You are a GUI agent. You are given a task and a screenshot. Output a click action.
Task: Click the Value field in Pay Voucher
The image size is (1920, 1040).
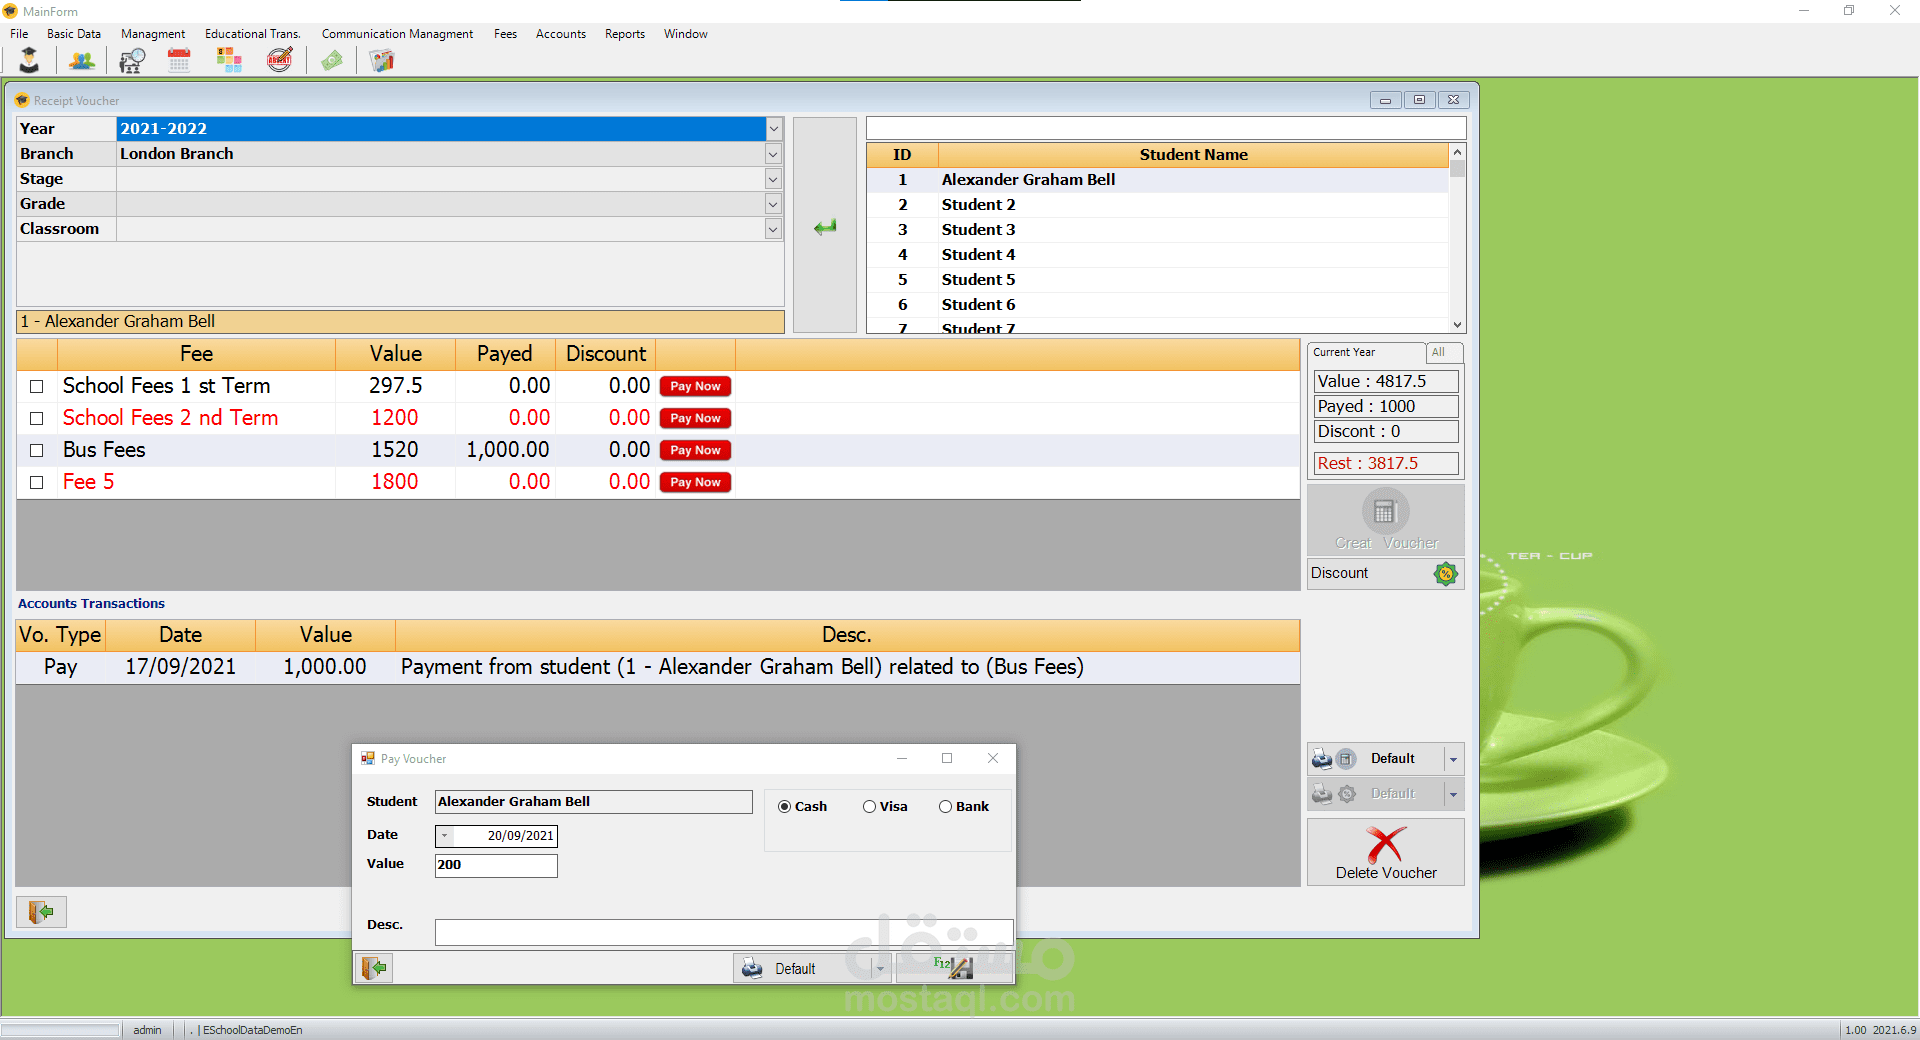(x=496, y=865)
